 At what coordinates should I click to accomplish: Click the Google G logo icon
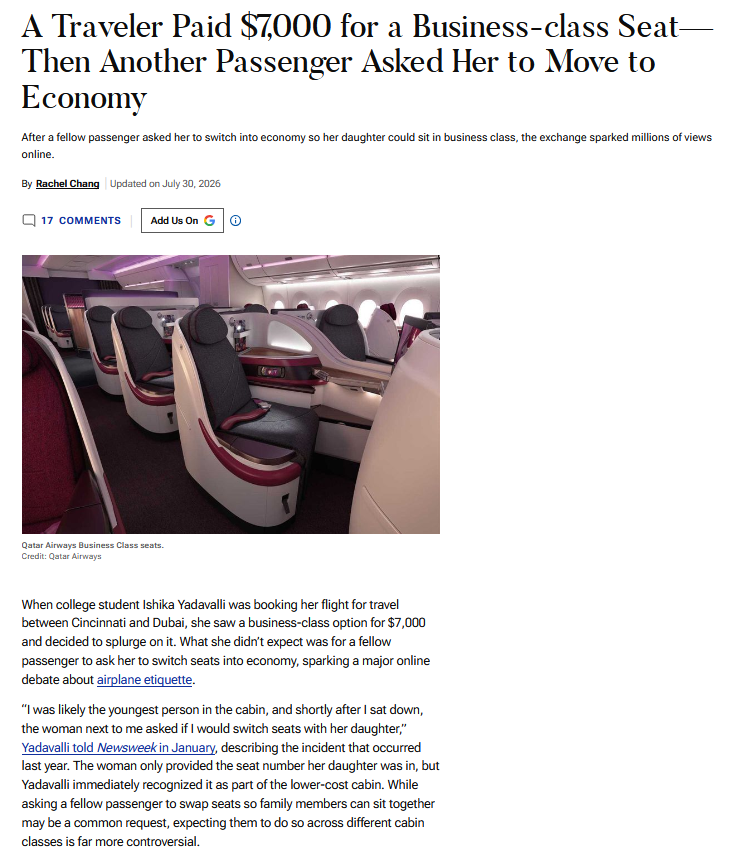click(210, 221)
